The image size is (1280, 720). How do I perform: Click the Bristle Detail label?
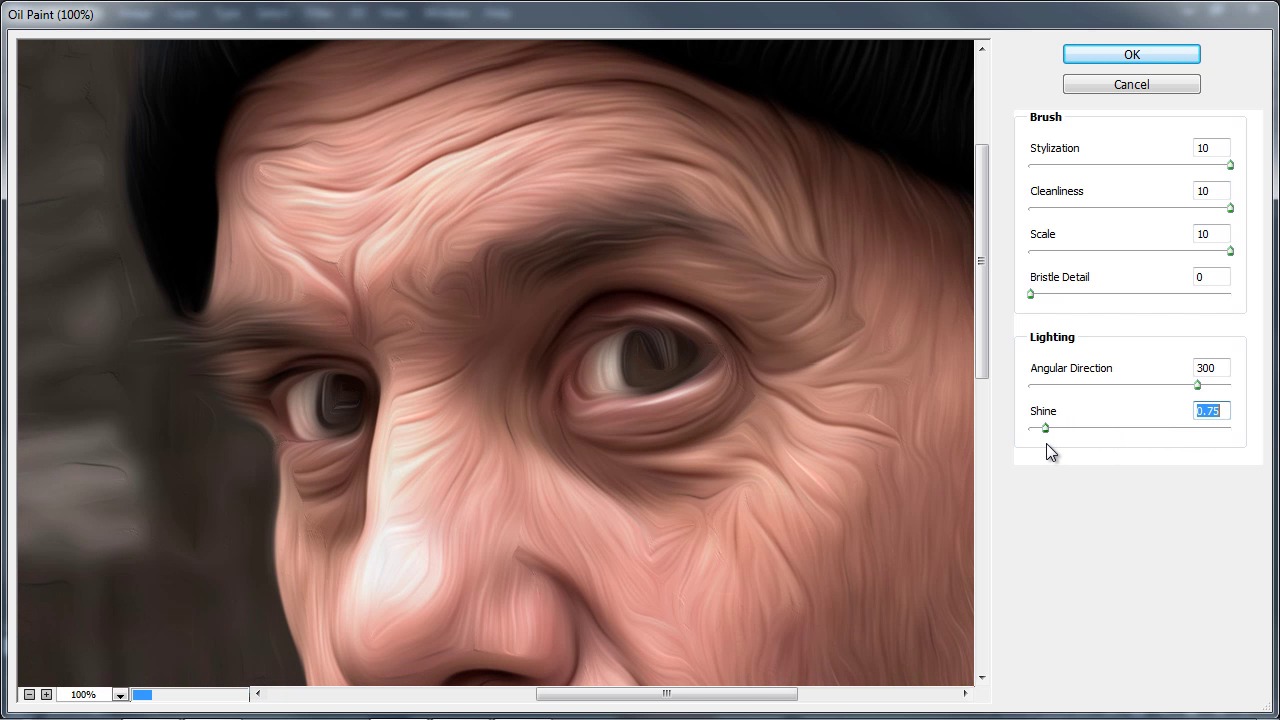pyautogui.click(x=1059, y=277)
